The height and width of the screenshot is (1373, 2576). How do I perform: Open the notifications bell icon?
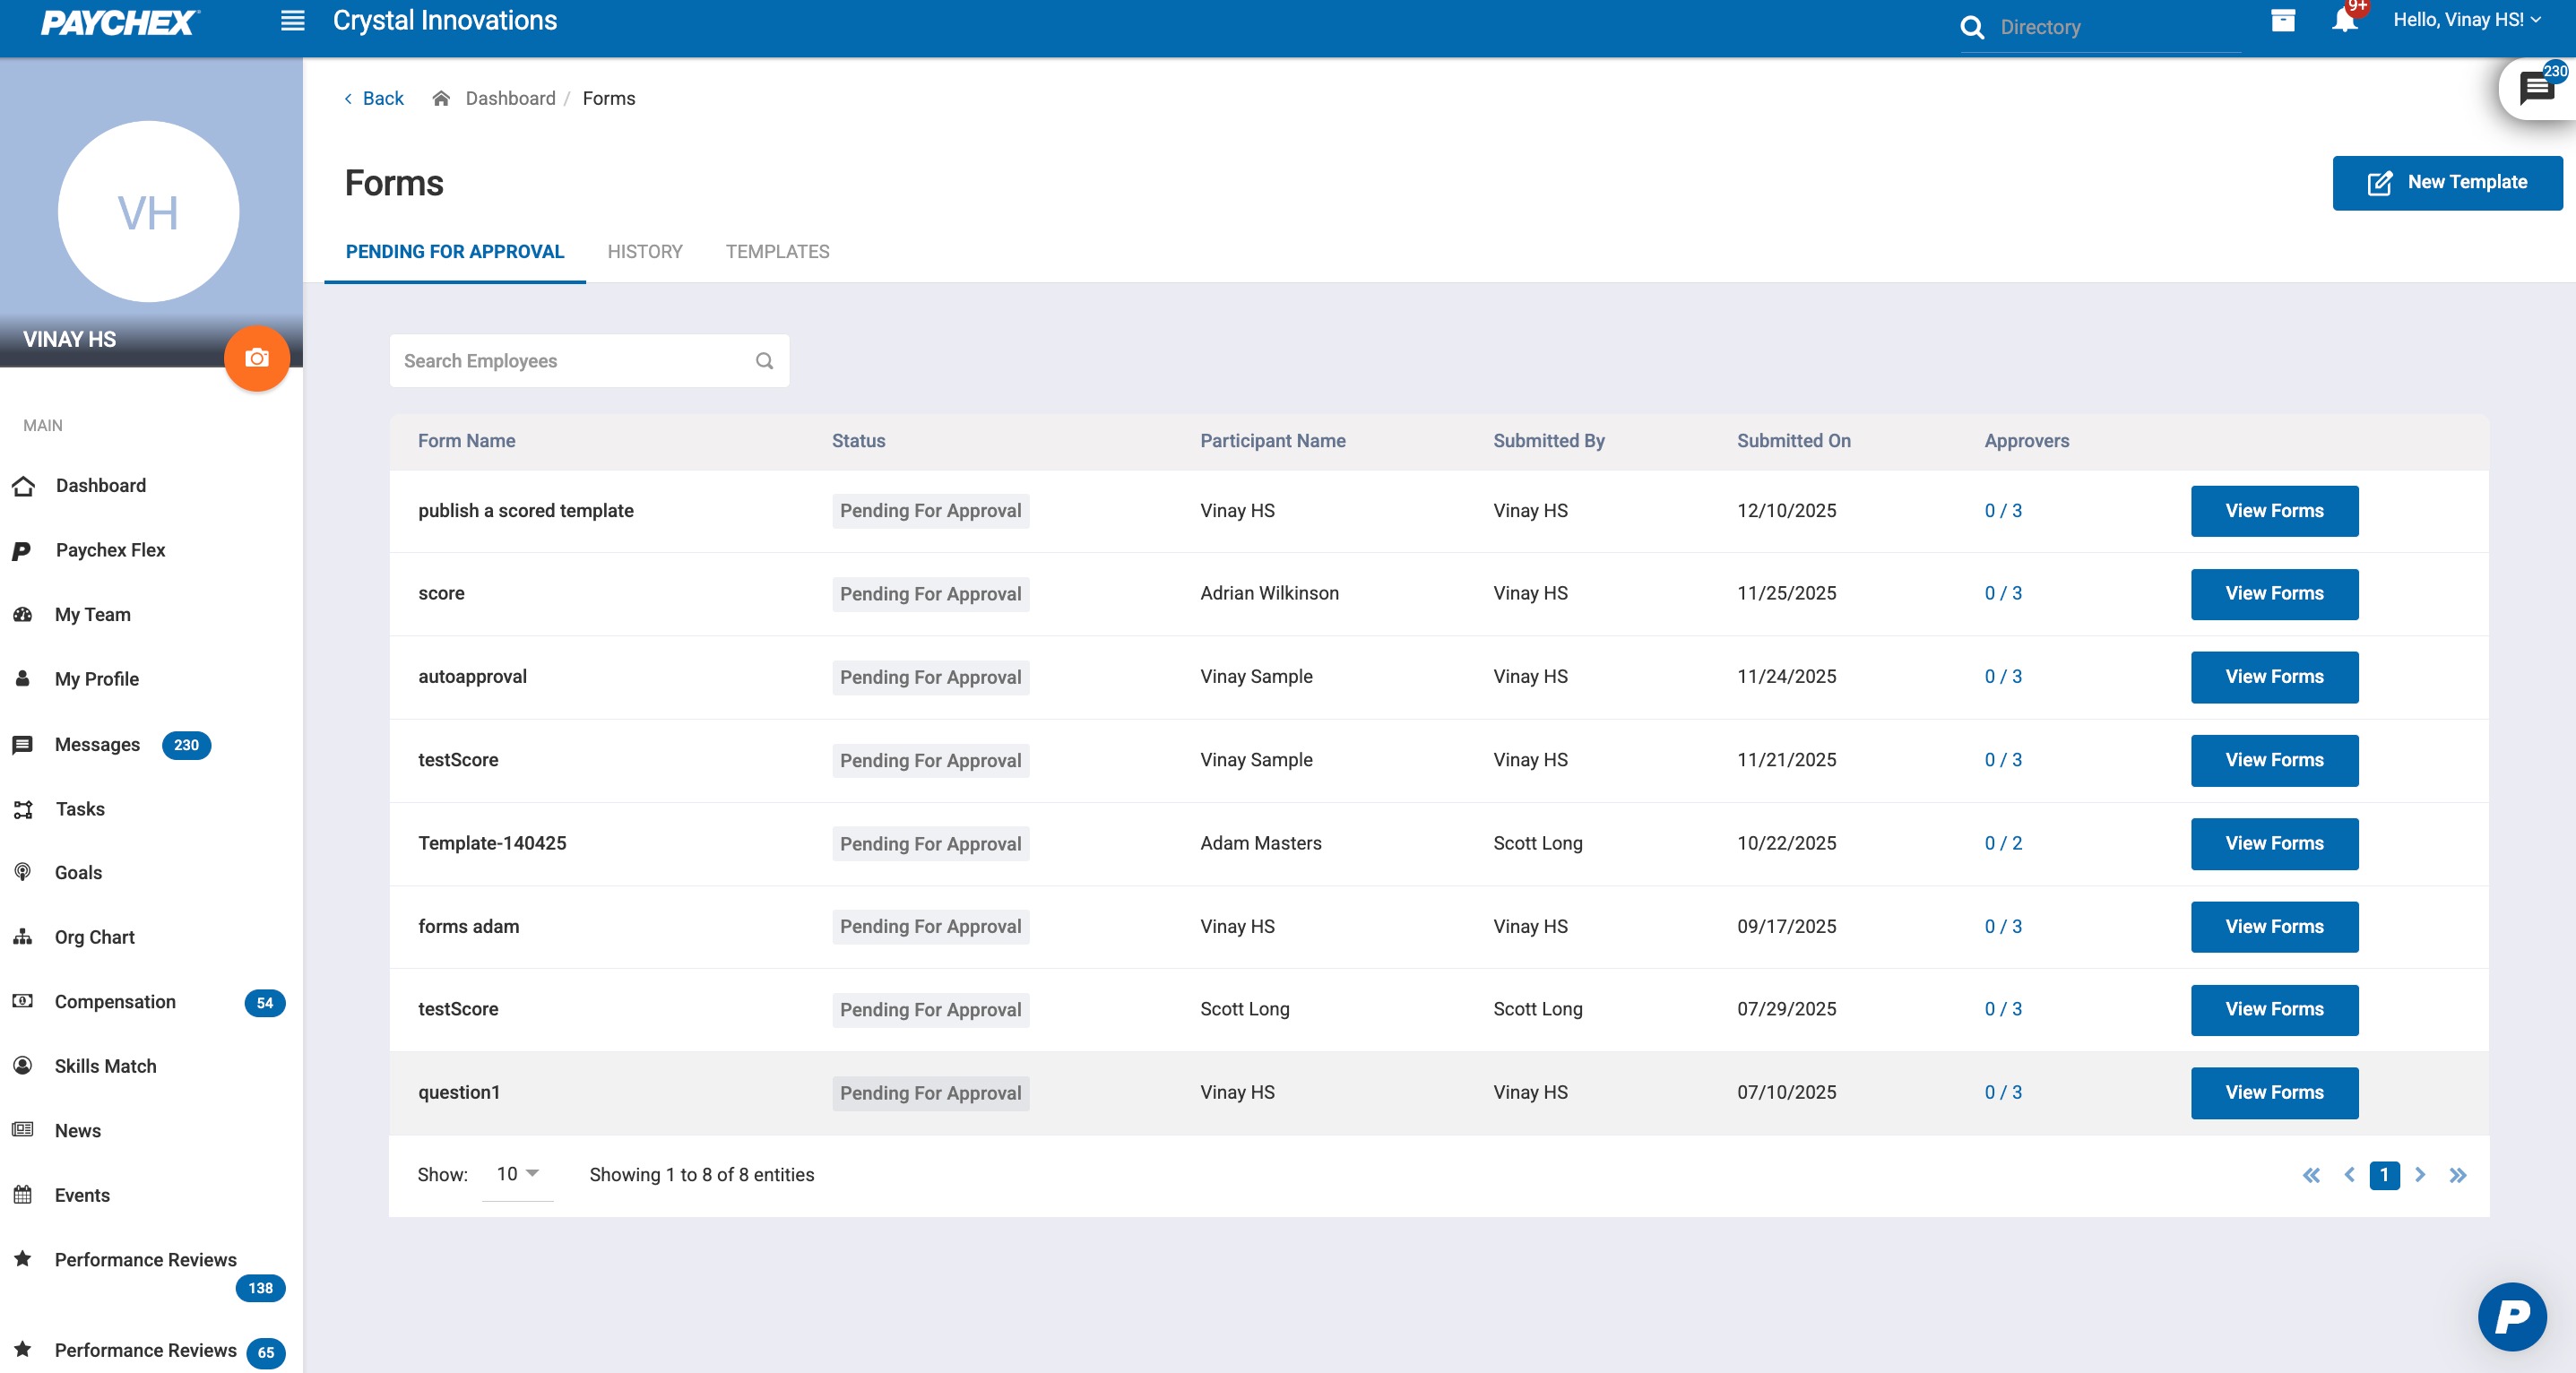pyautogui.click(x=2343, y=20)
